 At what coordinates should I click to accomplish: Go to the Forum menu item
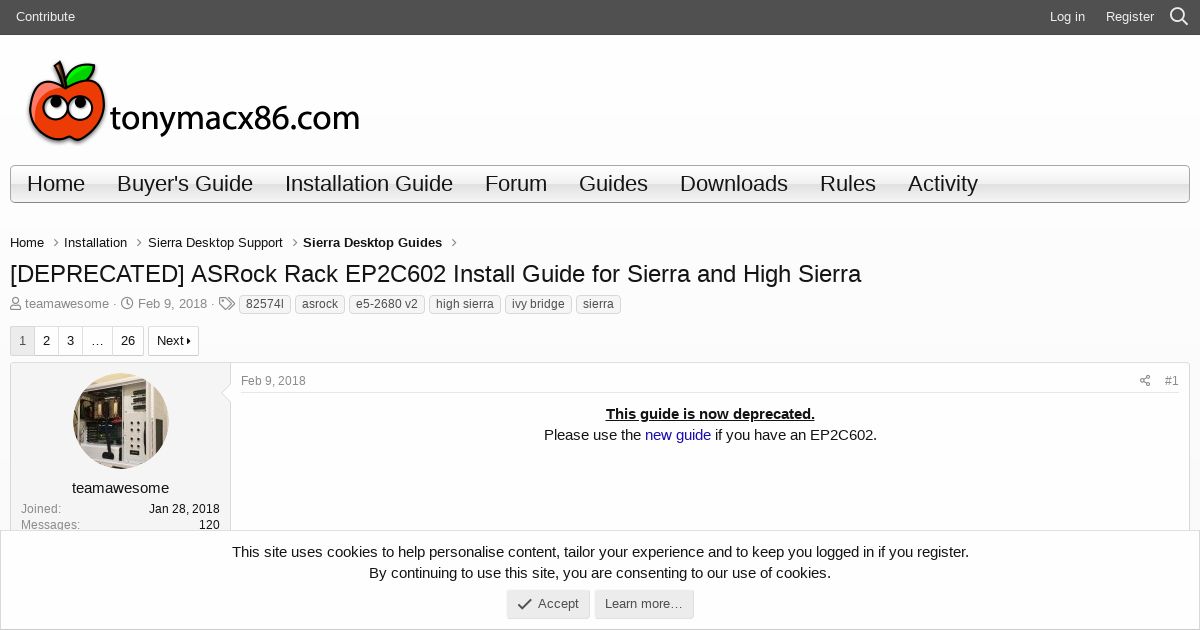pyautogui.click(x=516, y=184)
